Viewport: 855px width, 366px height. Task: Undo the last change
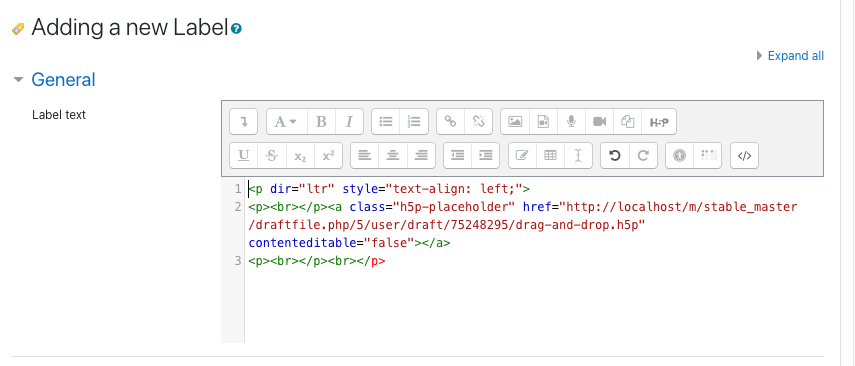point(615,155)
